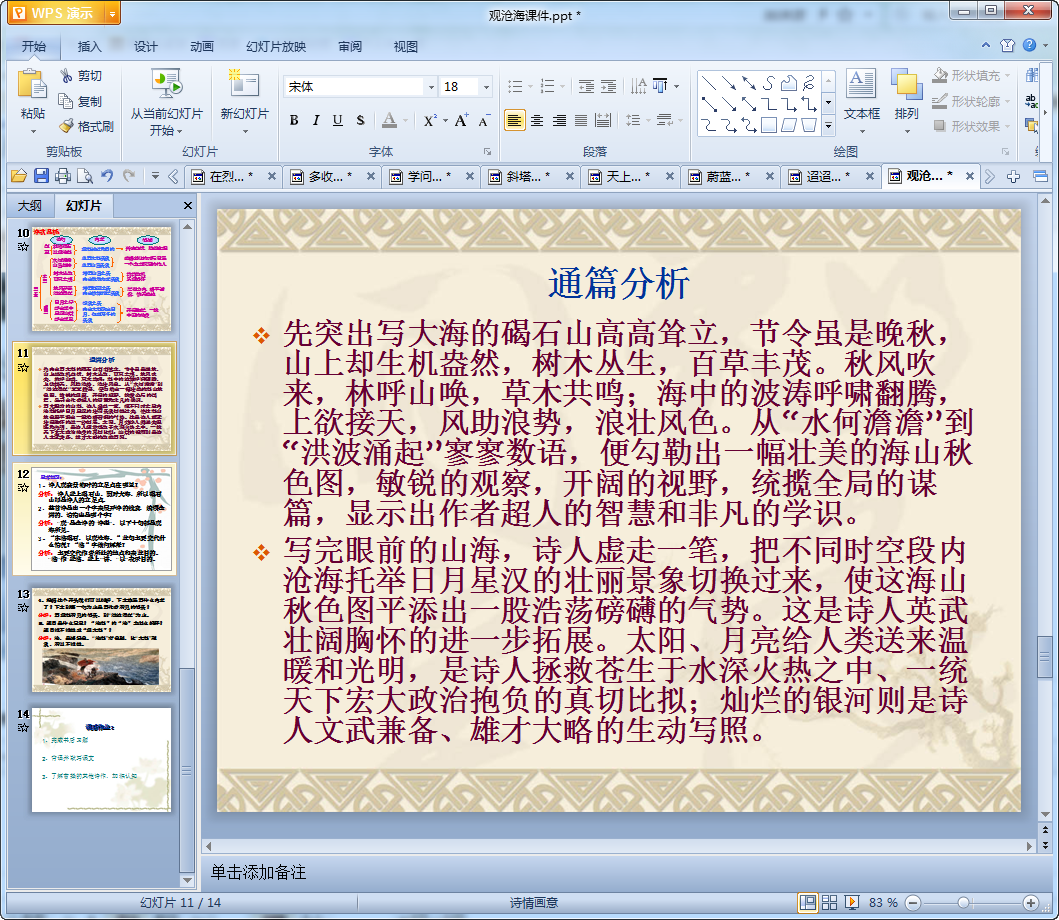
Task: Open the font name dropdown (宋体)
Action: (431, 86)
